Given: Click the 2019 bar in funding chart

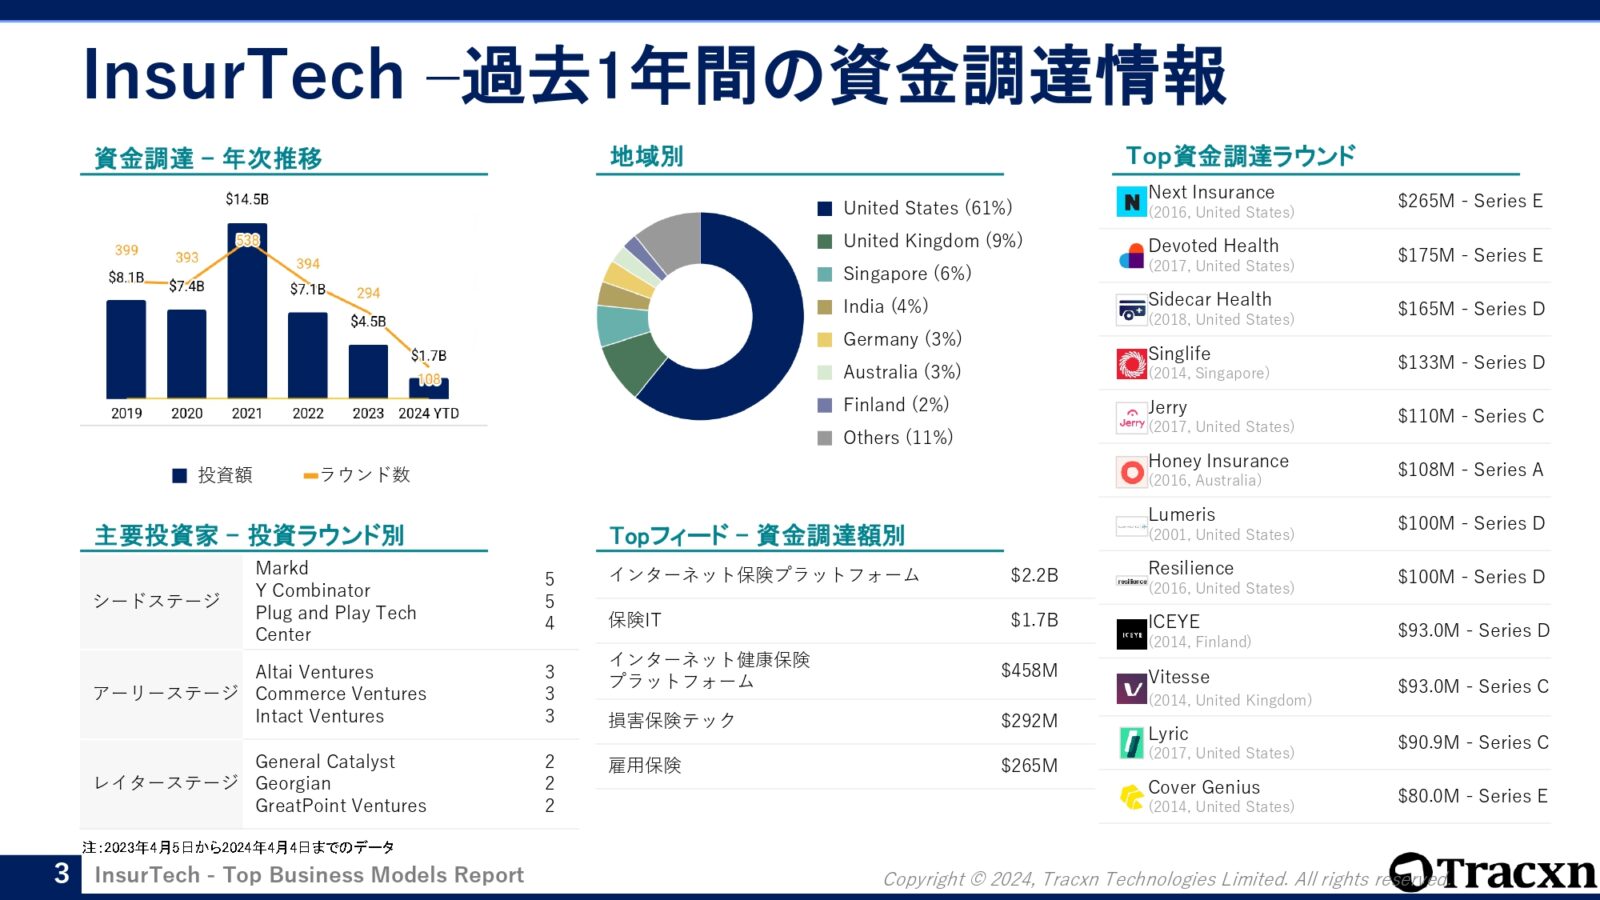Looking at the screenshot, I should click(126, 349).
